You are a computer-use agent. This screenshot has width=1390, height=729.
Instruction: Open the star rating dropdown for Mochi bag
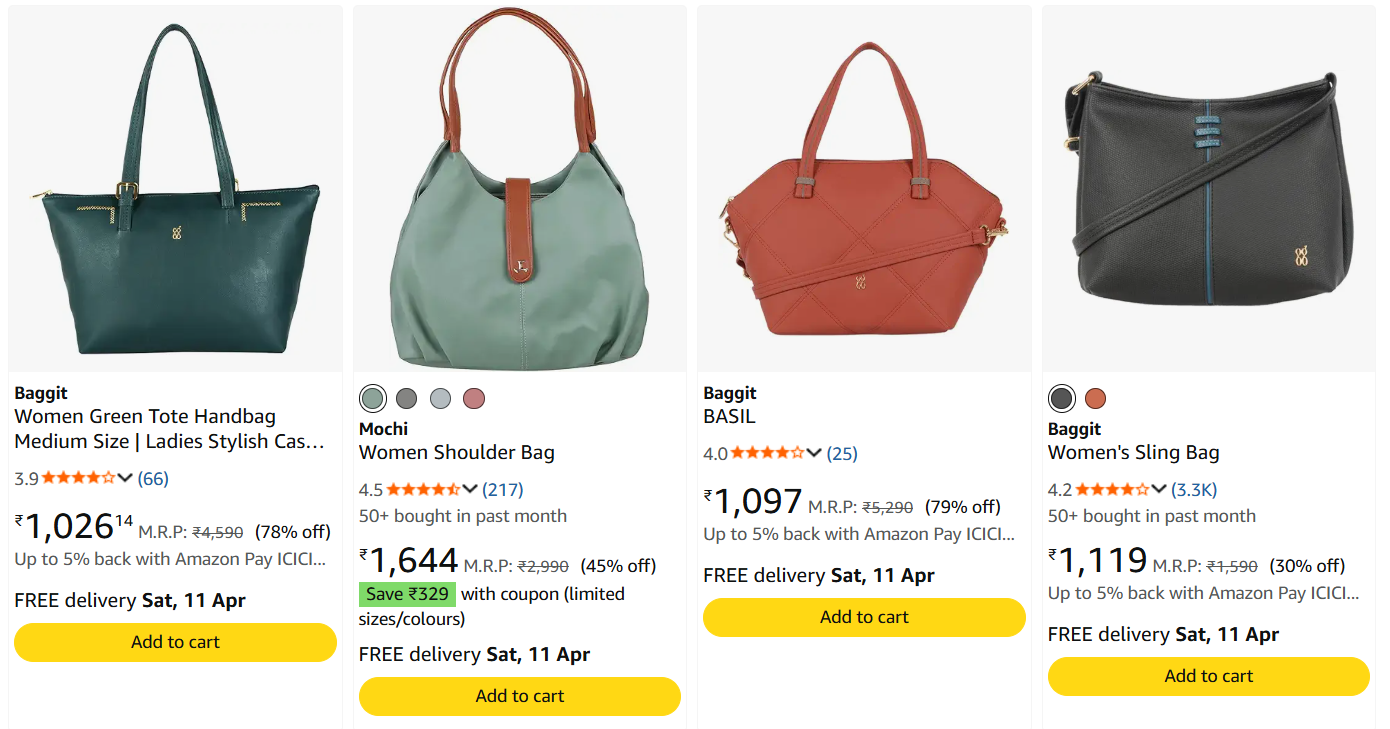469,489
